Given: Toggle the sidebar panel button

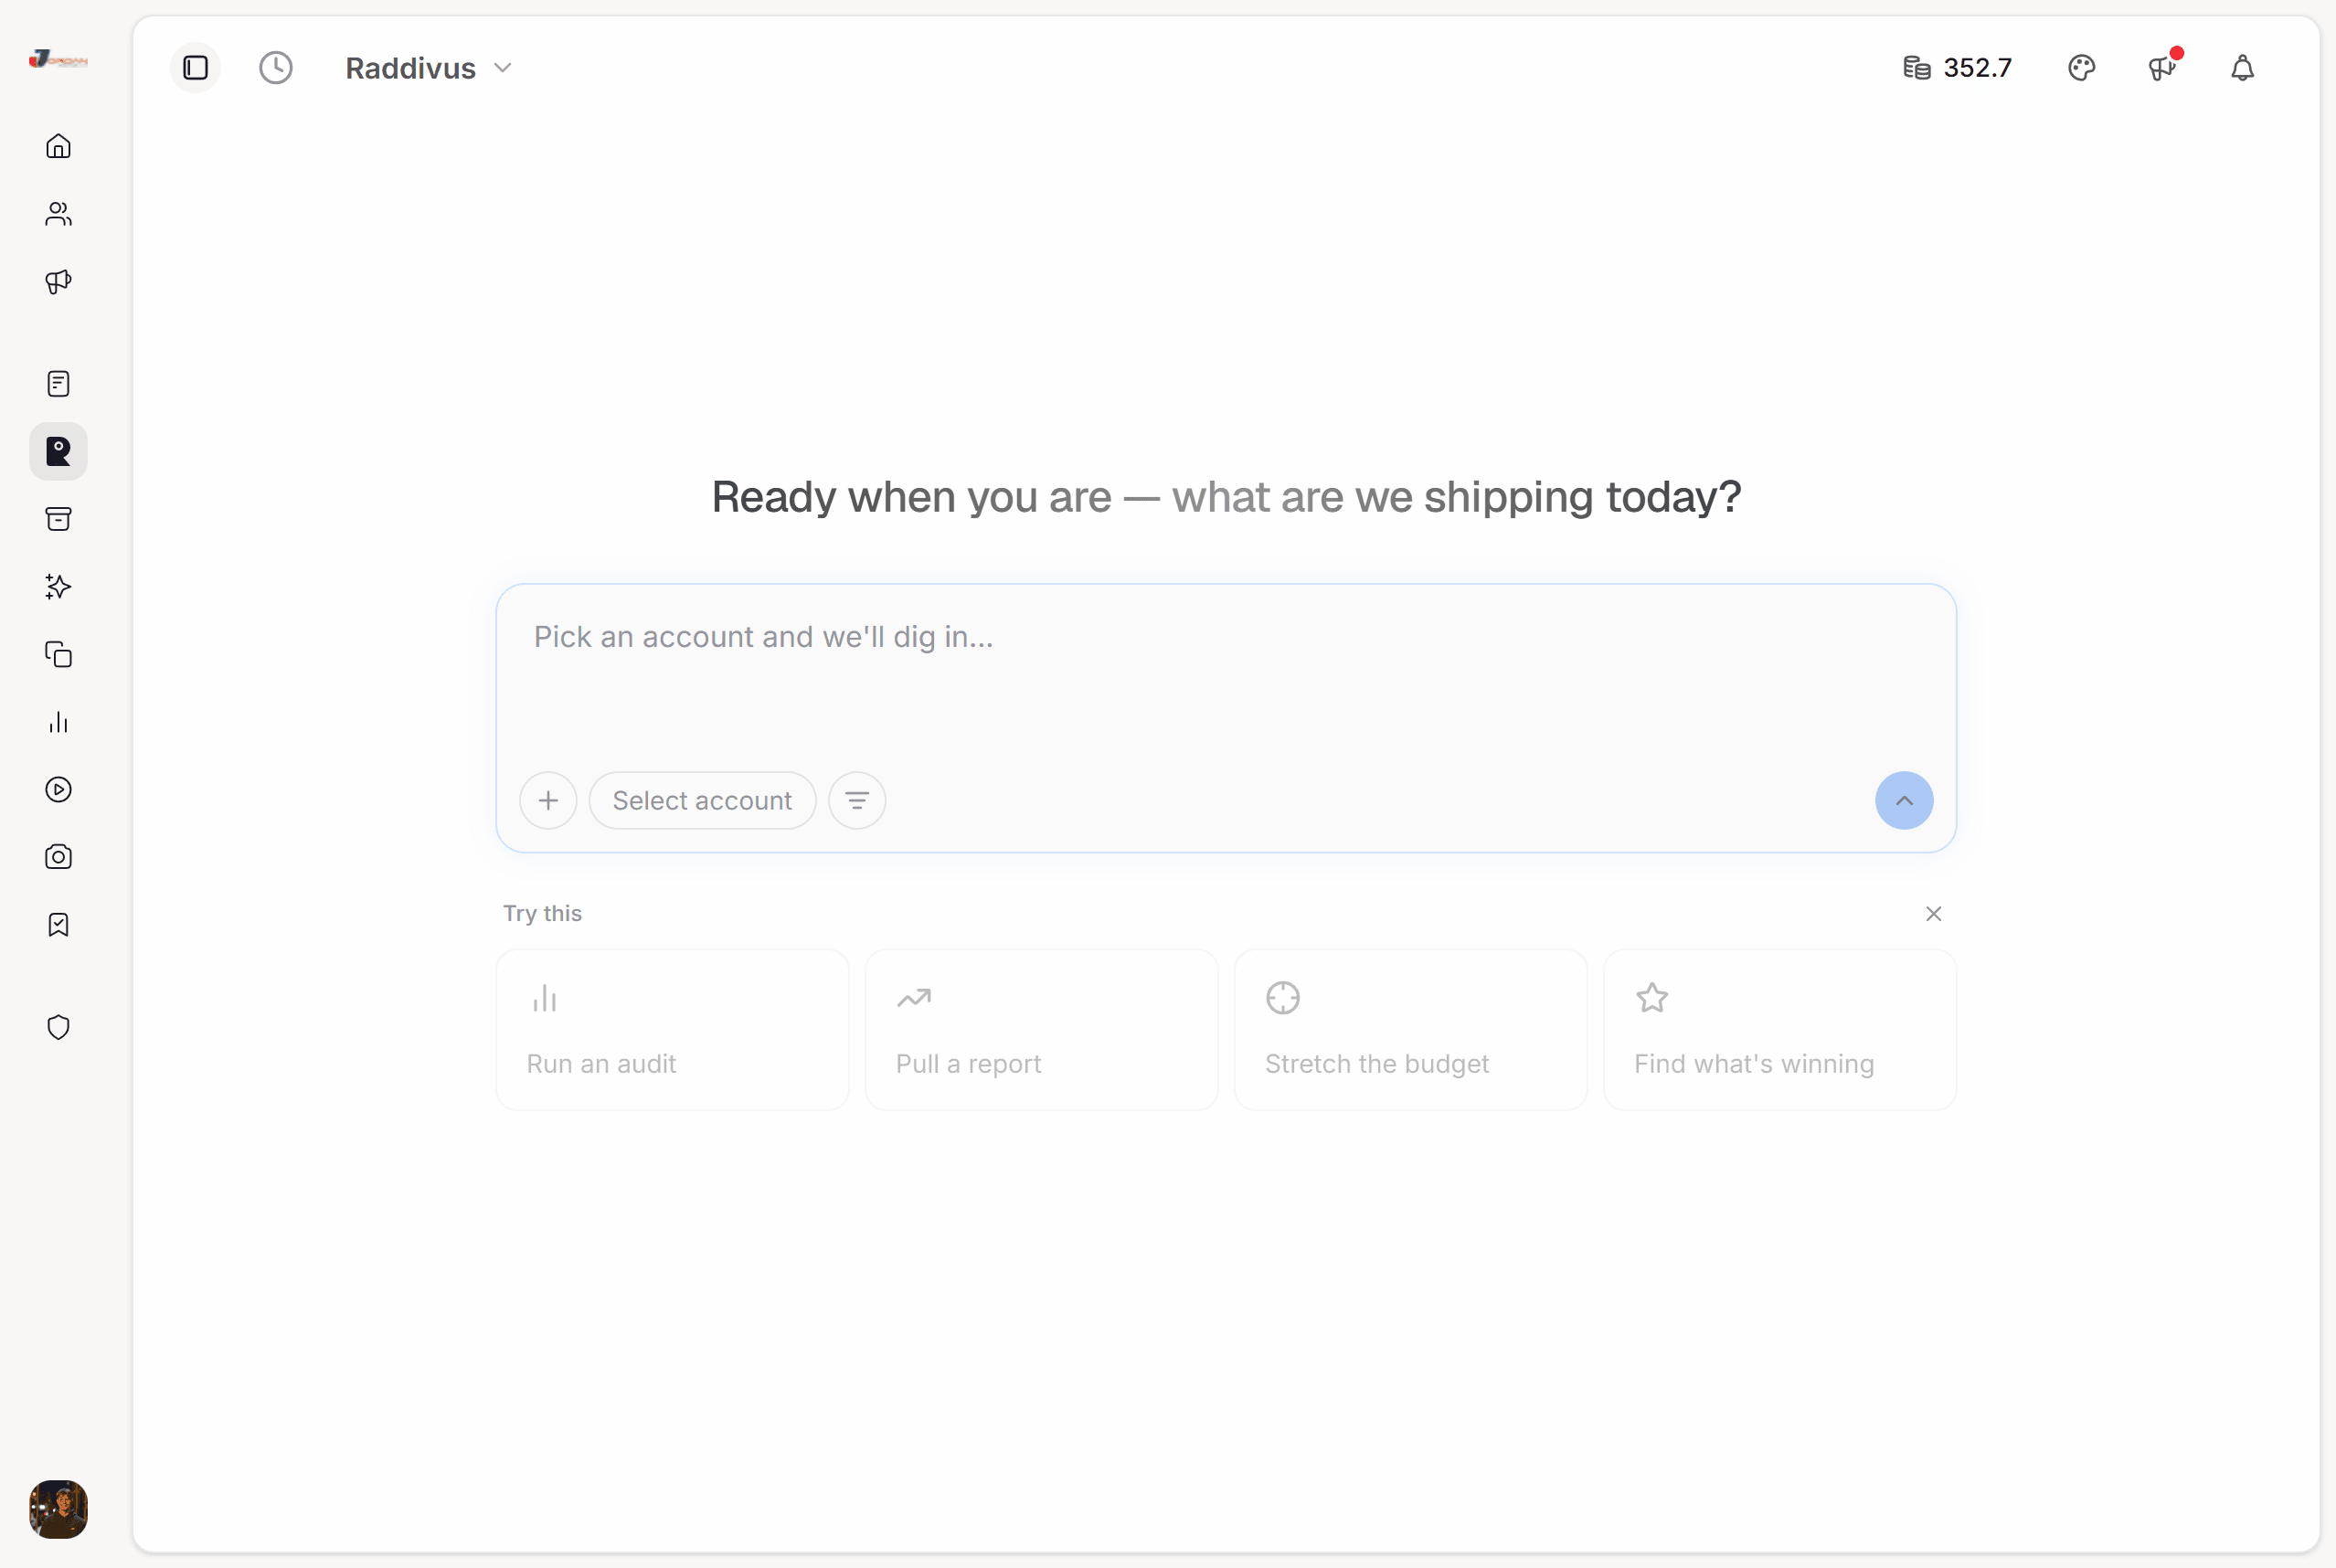Looking at the screenshot, I should click(x=196, y=68).
